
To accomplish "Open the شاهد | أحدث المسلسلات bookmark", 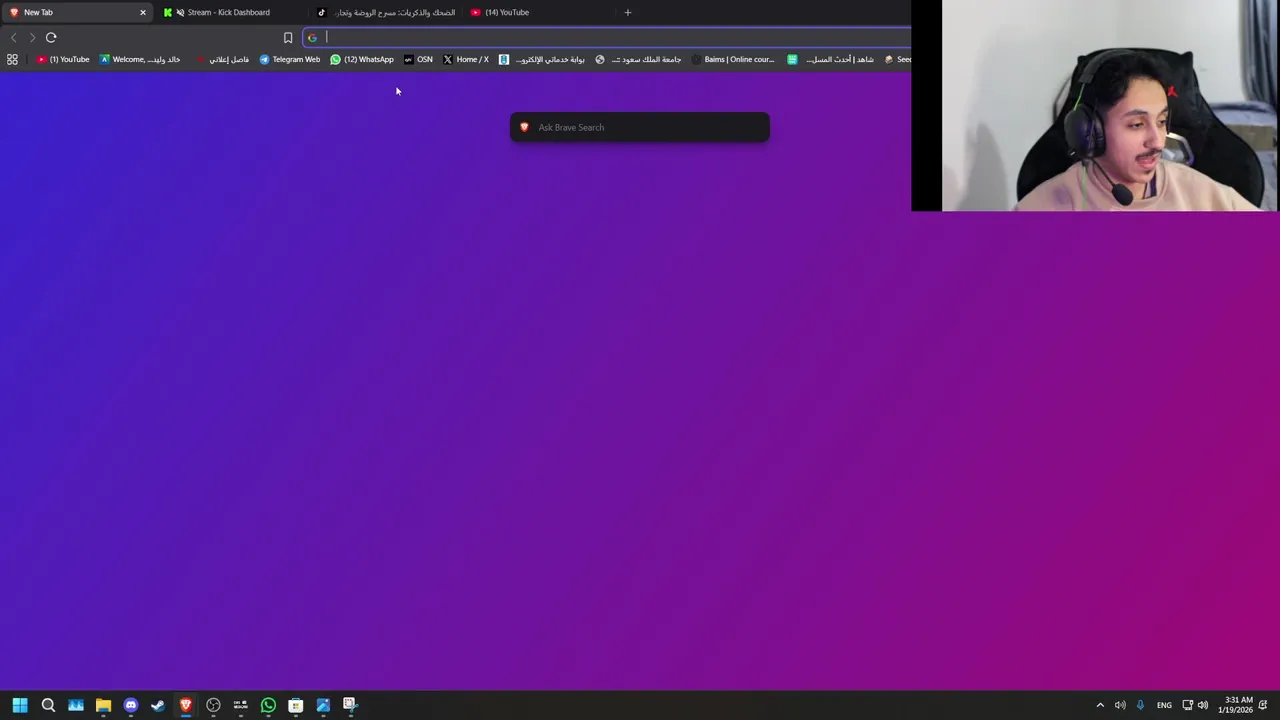I will point(831,59).
